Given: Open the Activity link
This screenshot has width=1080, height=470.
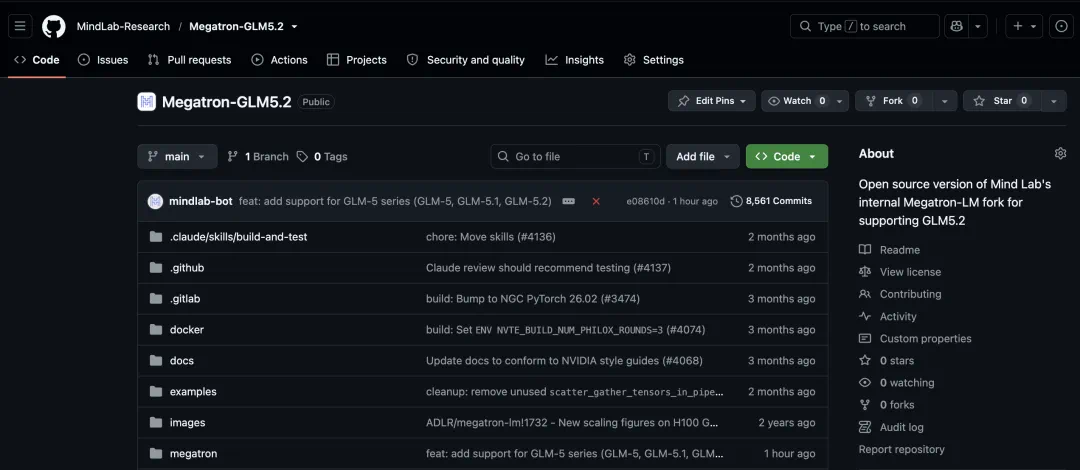Looking at the screenshot, I should (x=888, y=316).
